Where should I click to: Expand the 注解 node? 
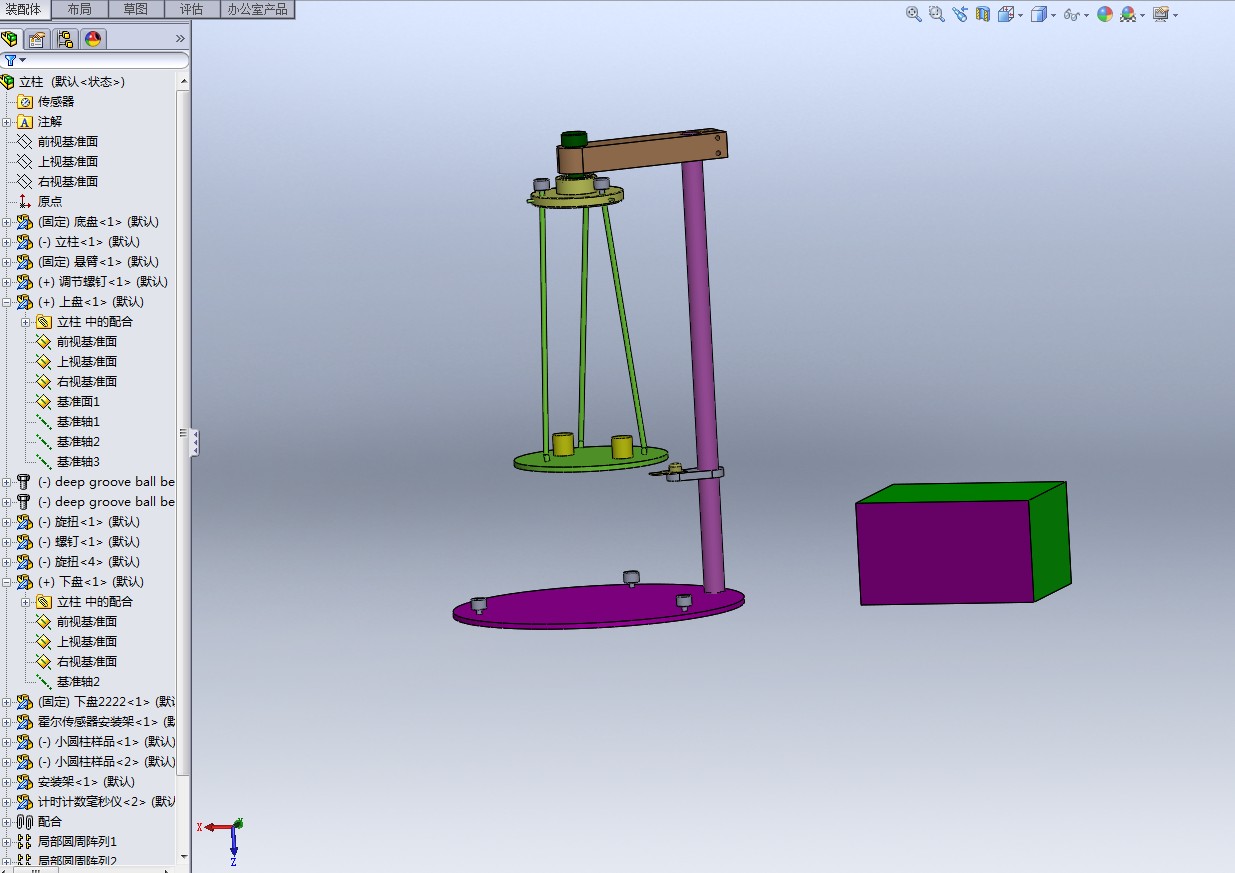tap(7, 122)
